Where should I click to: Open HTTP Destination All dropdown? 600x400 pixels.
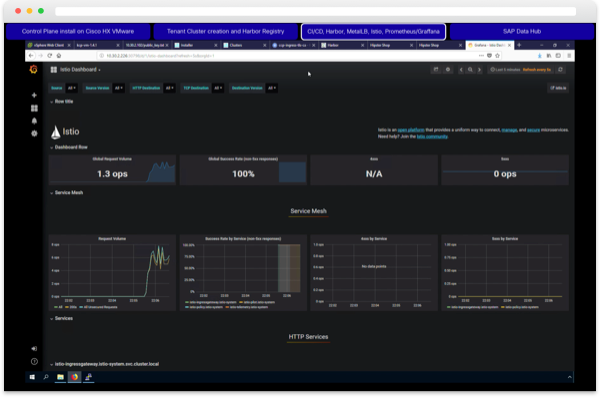click(170, 88)
